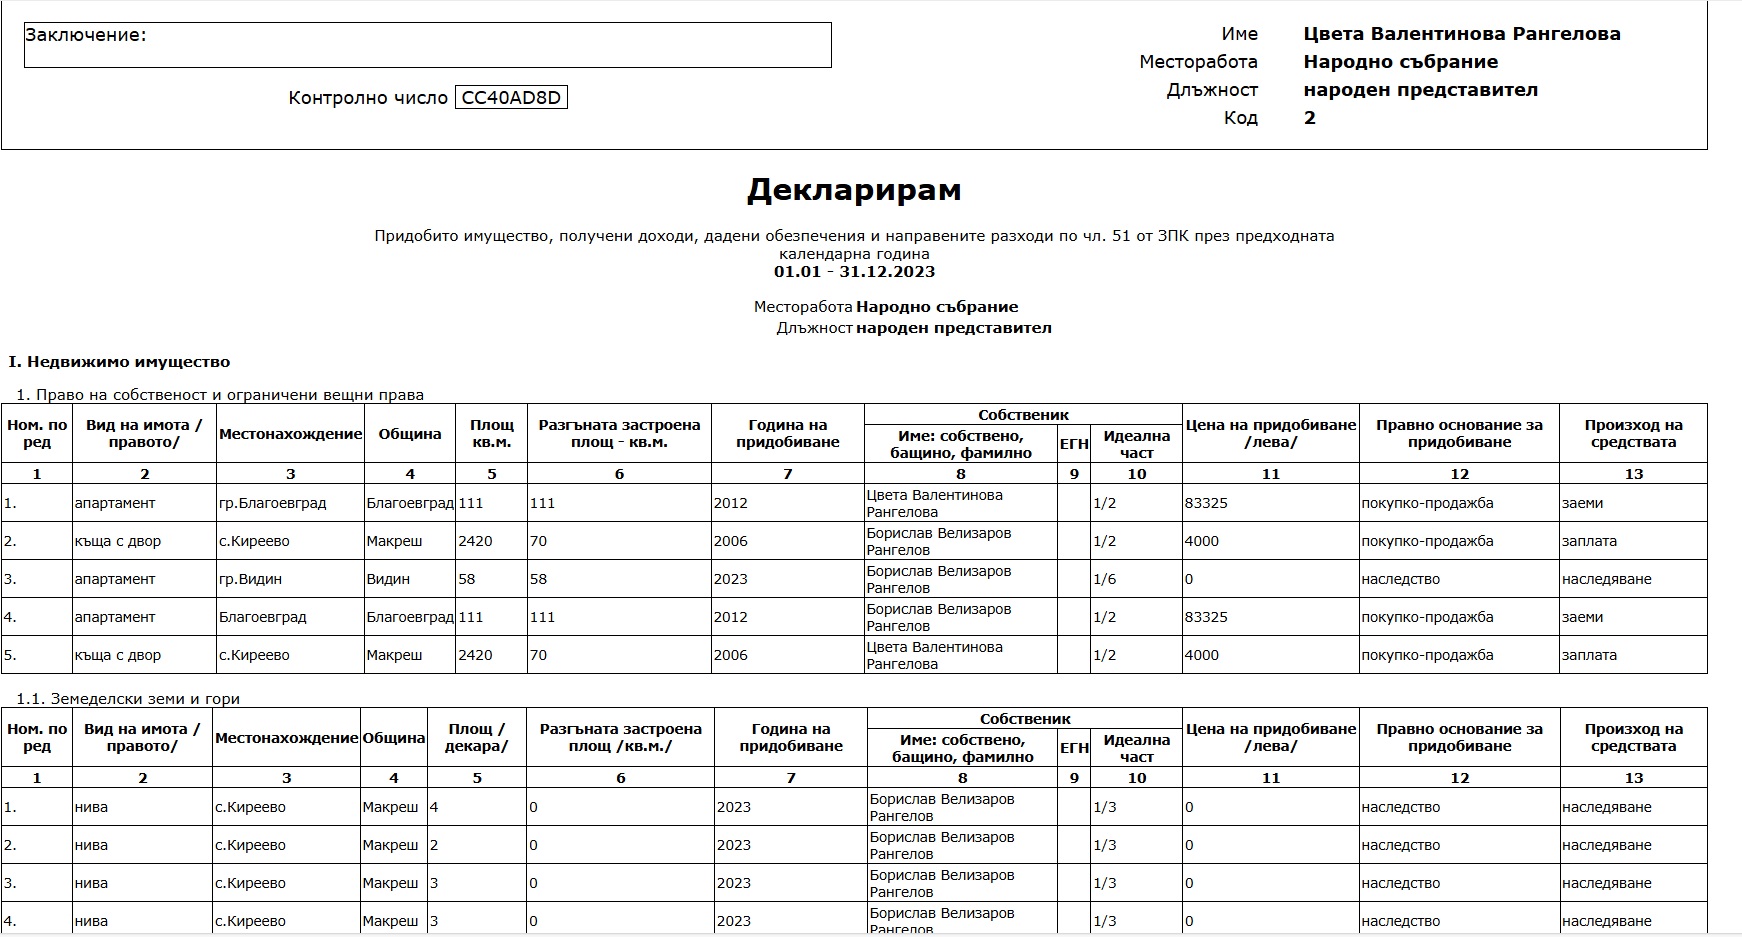Click share 1/3 in farmland row 2
Screen dimensions: 1742x937
pos(1105,845)
